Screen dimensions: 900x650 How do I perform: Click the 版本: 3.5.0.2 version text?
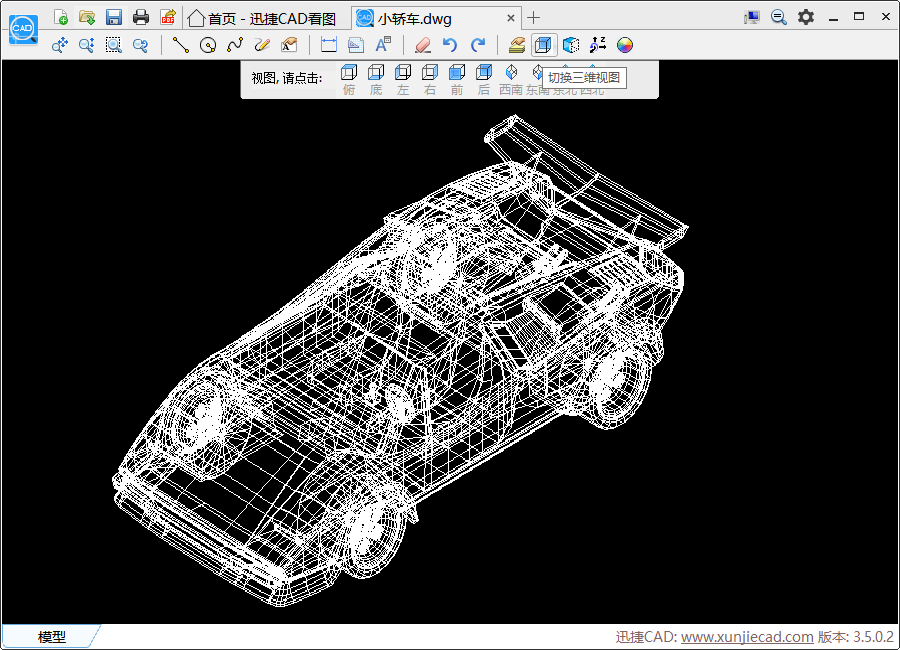coord(855,637)
